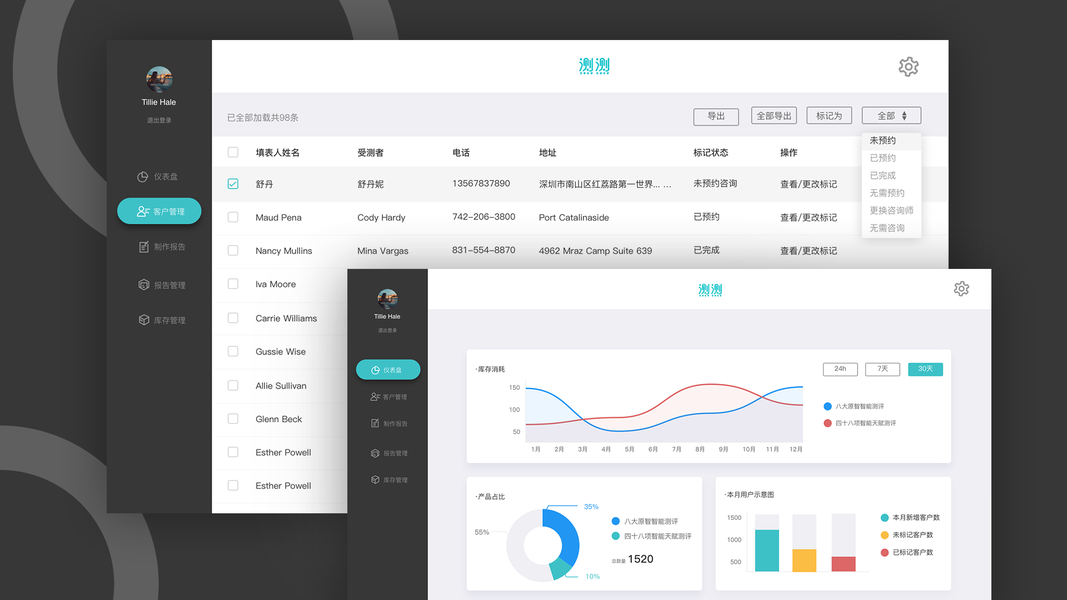Click 测测 logo in back window header
Screen dimensions: 1067x600
click(594, 66)
